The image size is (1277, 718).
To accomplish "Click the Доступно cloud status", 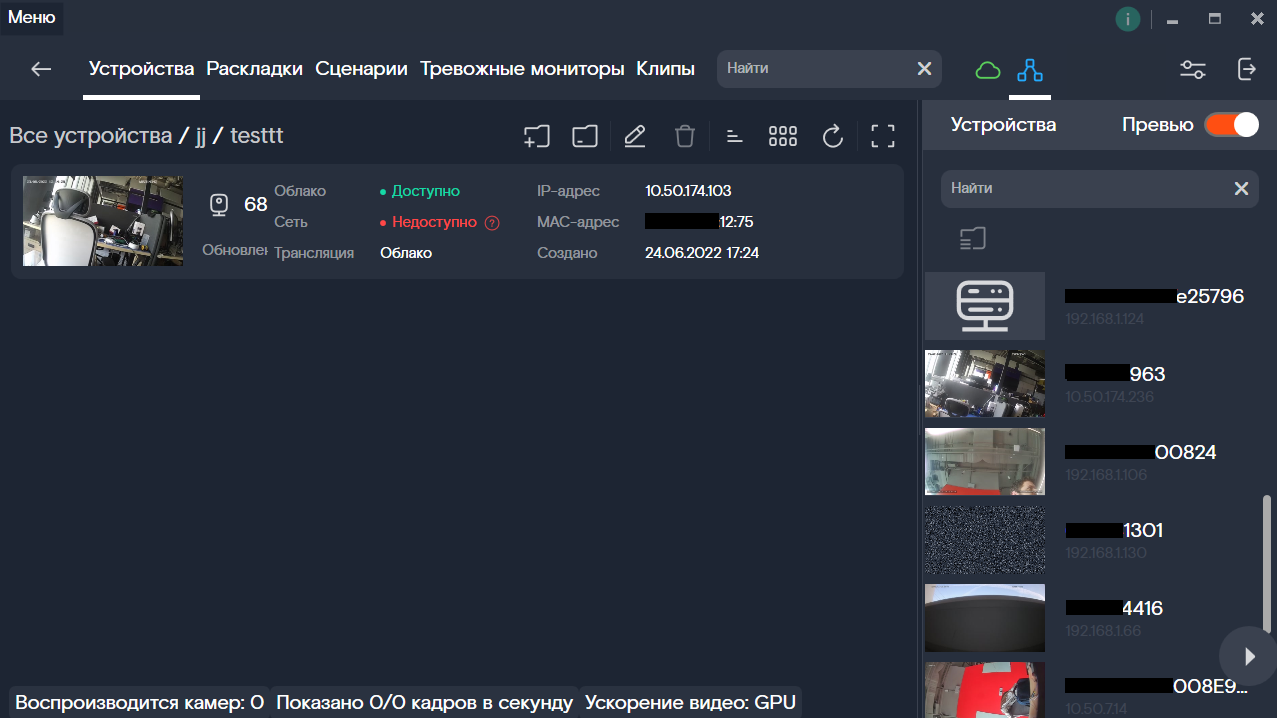I will click(426, 191).
